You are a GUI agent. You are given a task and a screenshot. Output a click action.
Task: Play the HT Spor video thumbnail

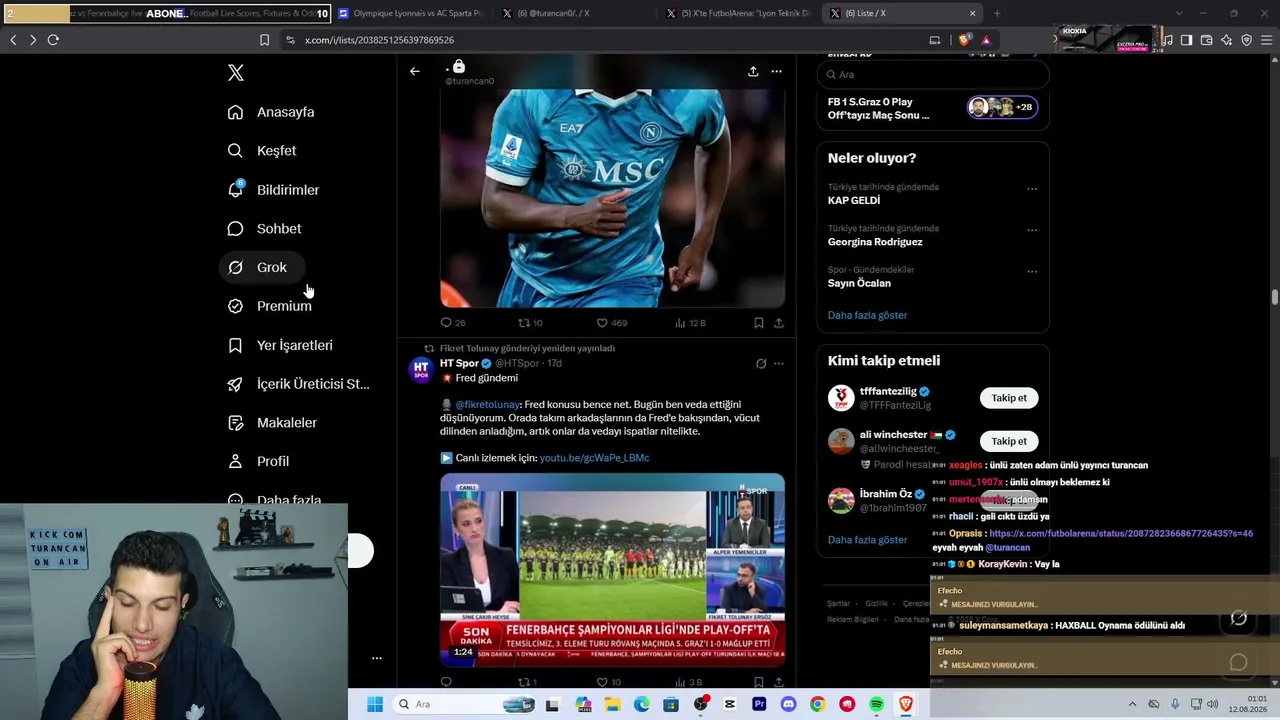(612, 570)
